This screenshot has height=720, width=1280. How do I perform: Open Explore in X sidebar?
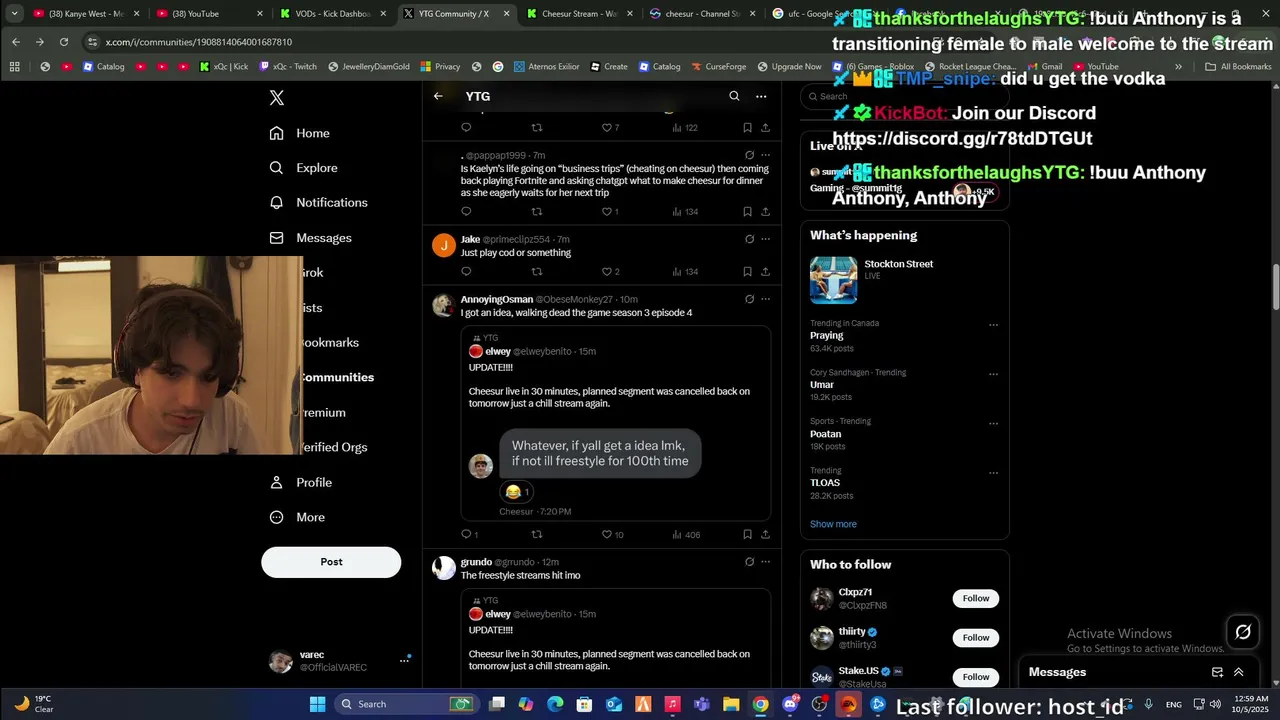[x=304, y=168]
